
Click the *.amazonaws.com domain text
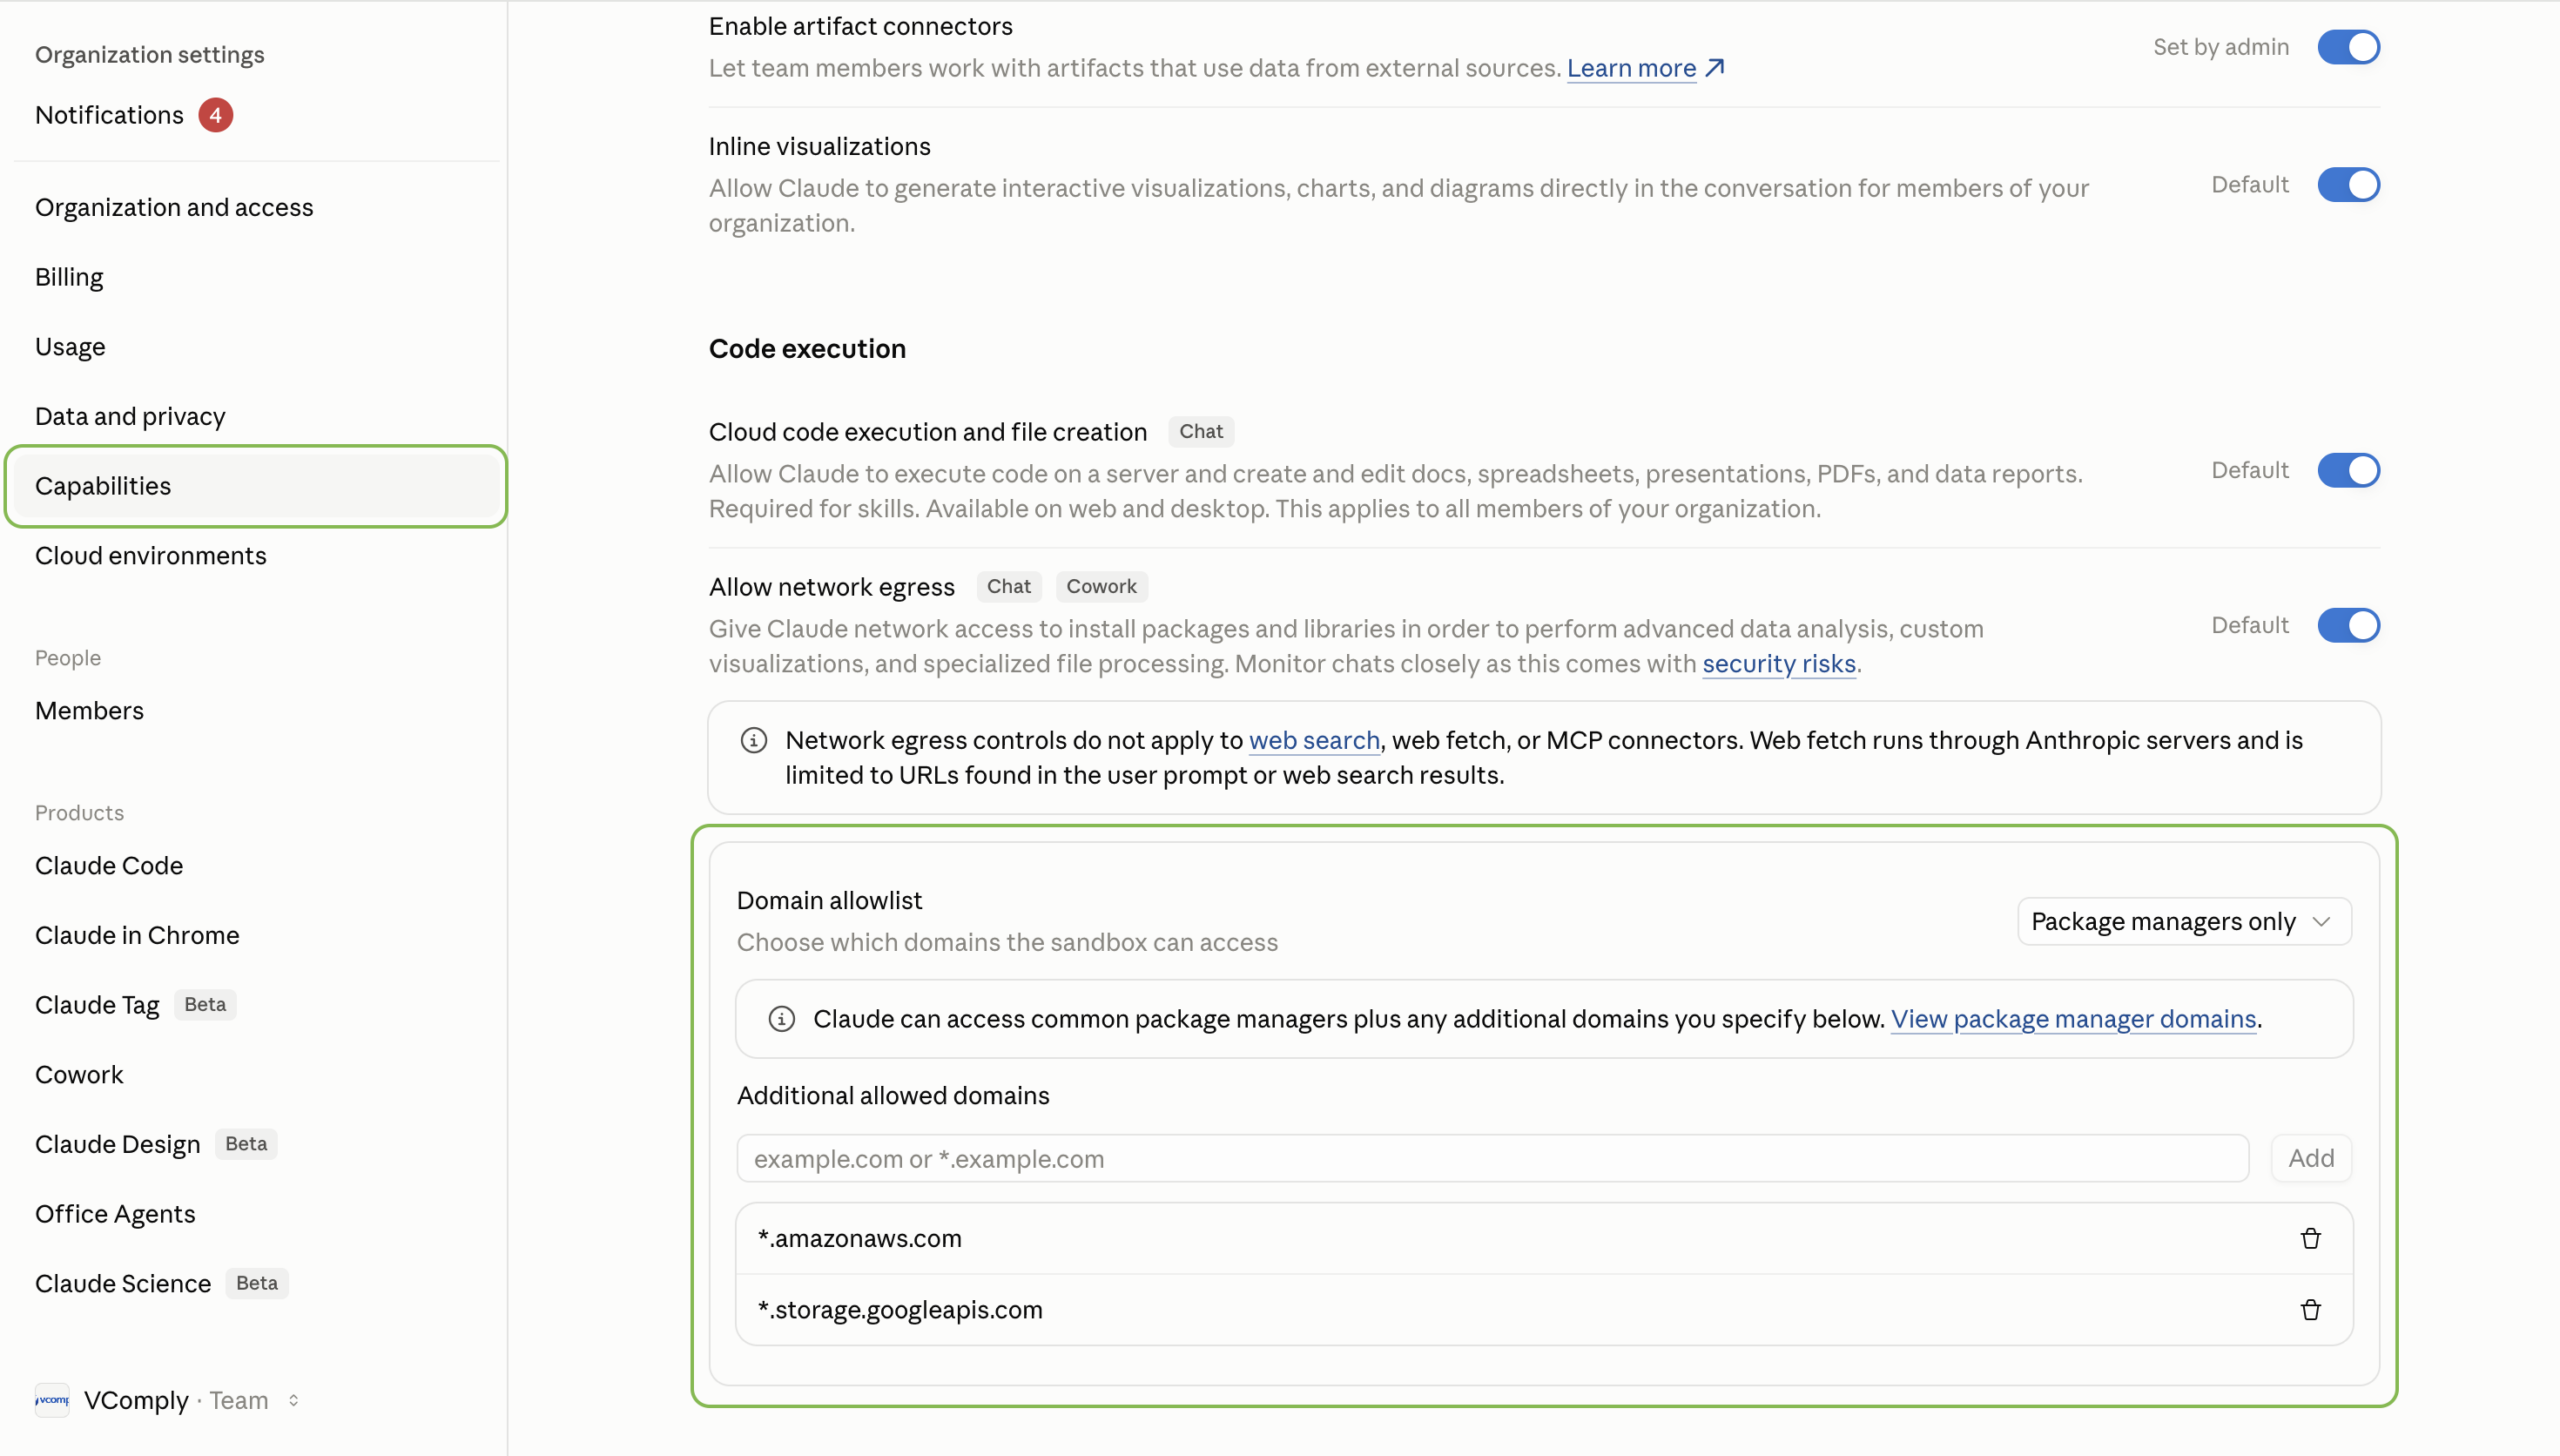(859, 1238)
